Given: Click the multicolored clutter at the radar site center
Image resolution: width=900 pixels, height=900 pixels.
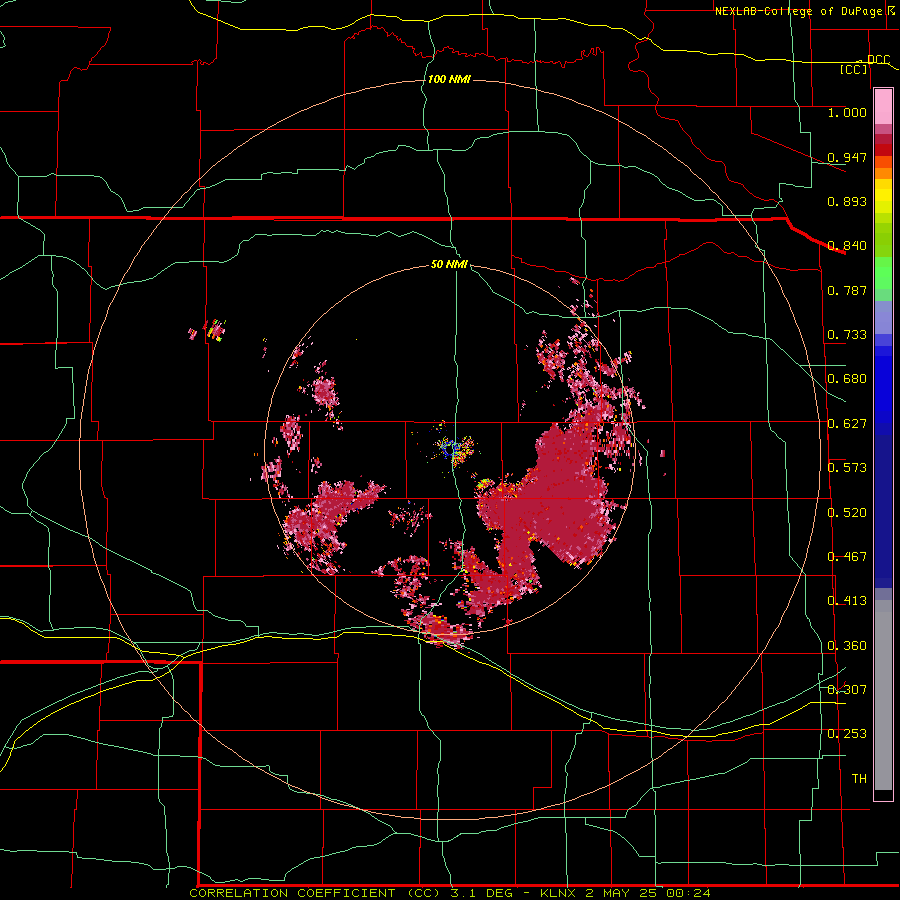Looking at the screenshot, I should (453, 448).
